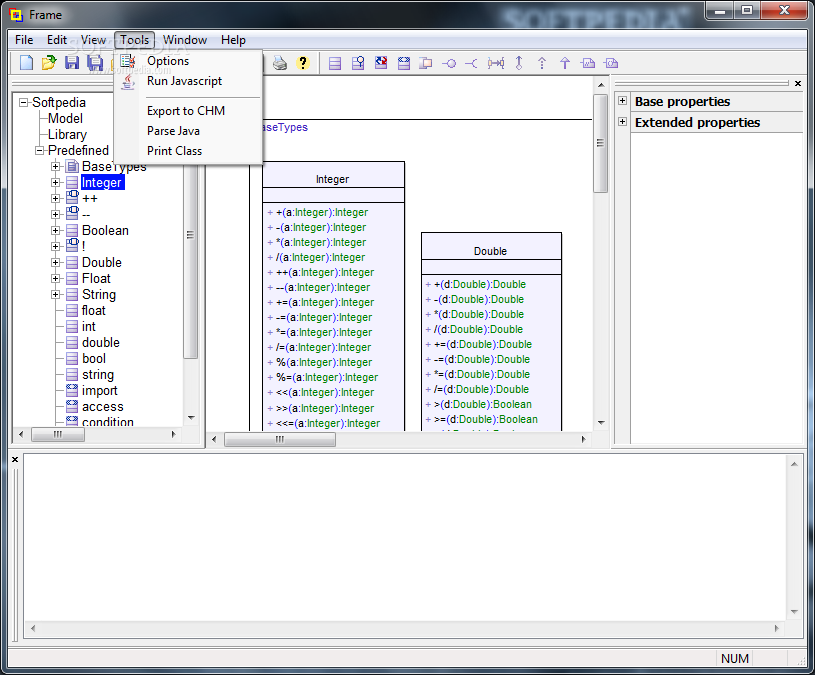Image resolution: width=815 pixels, height=675 pixels.
Task: Expand the Base properties section
Action: click(x=623, y=101)
